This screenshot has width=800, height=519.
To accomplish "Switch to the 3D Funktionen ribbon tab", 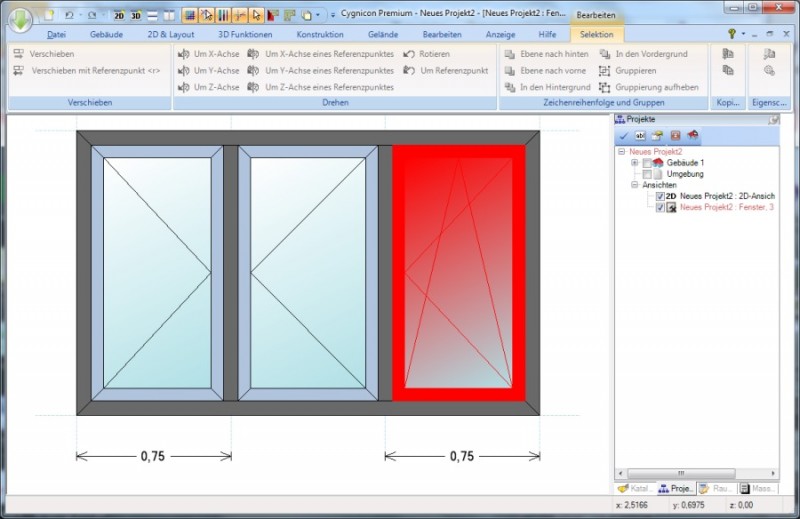I will pos(245,34).
